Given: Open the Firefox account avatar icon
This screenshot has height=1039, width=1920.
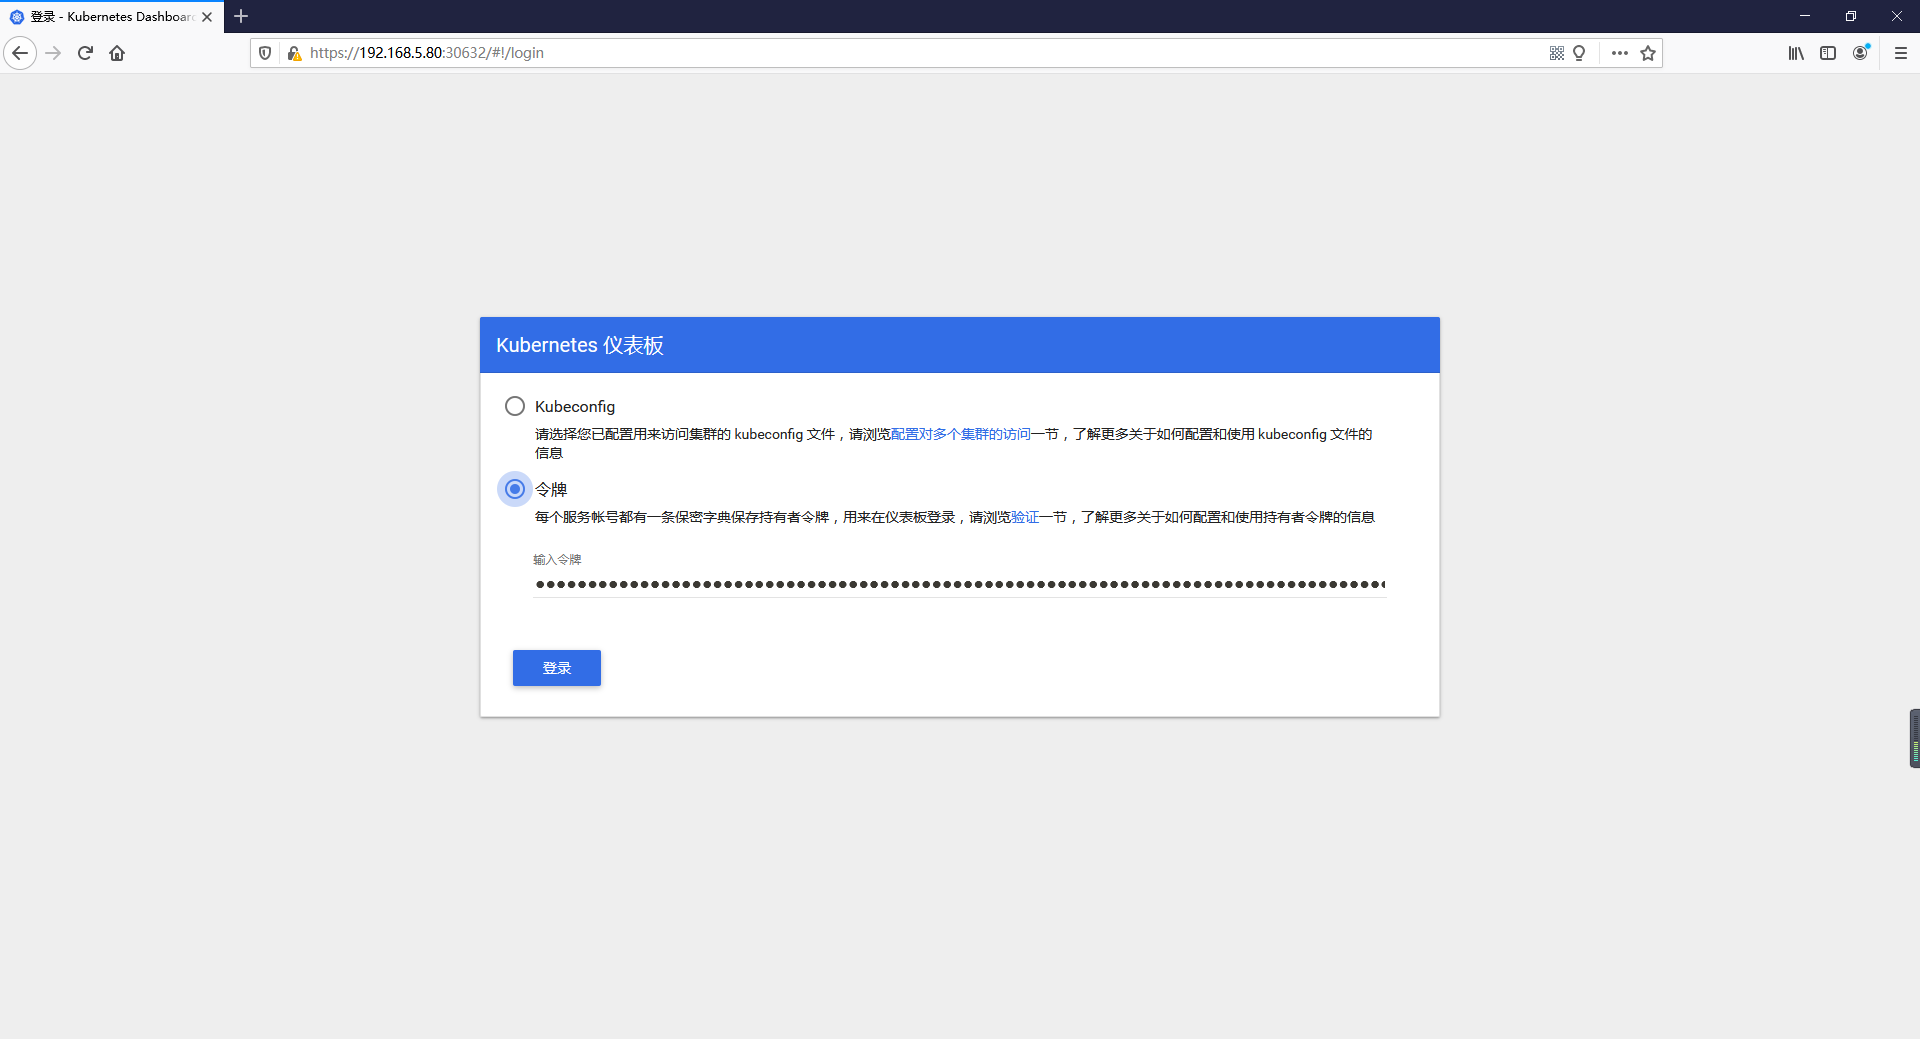Looking at the screenshot, I should point(1861,53).
